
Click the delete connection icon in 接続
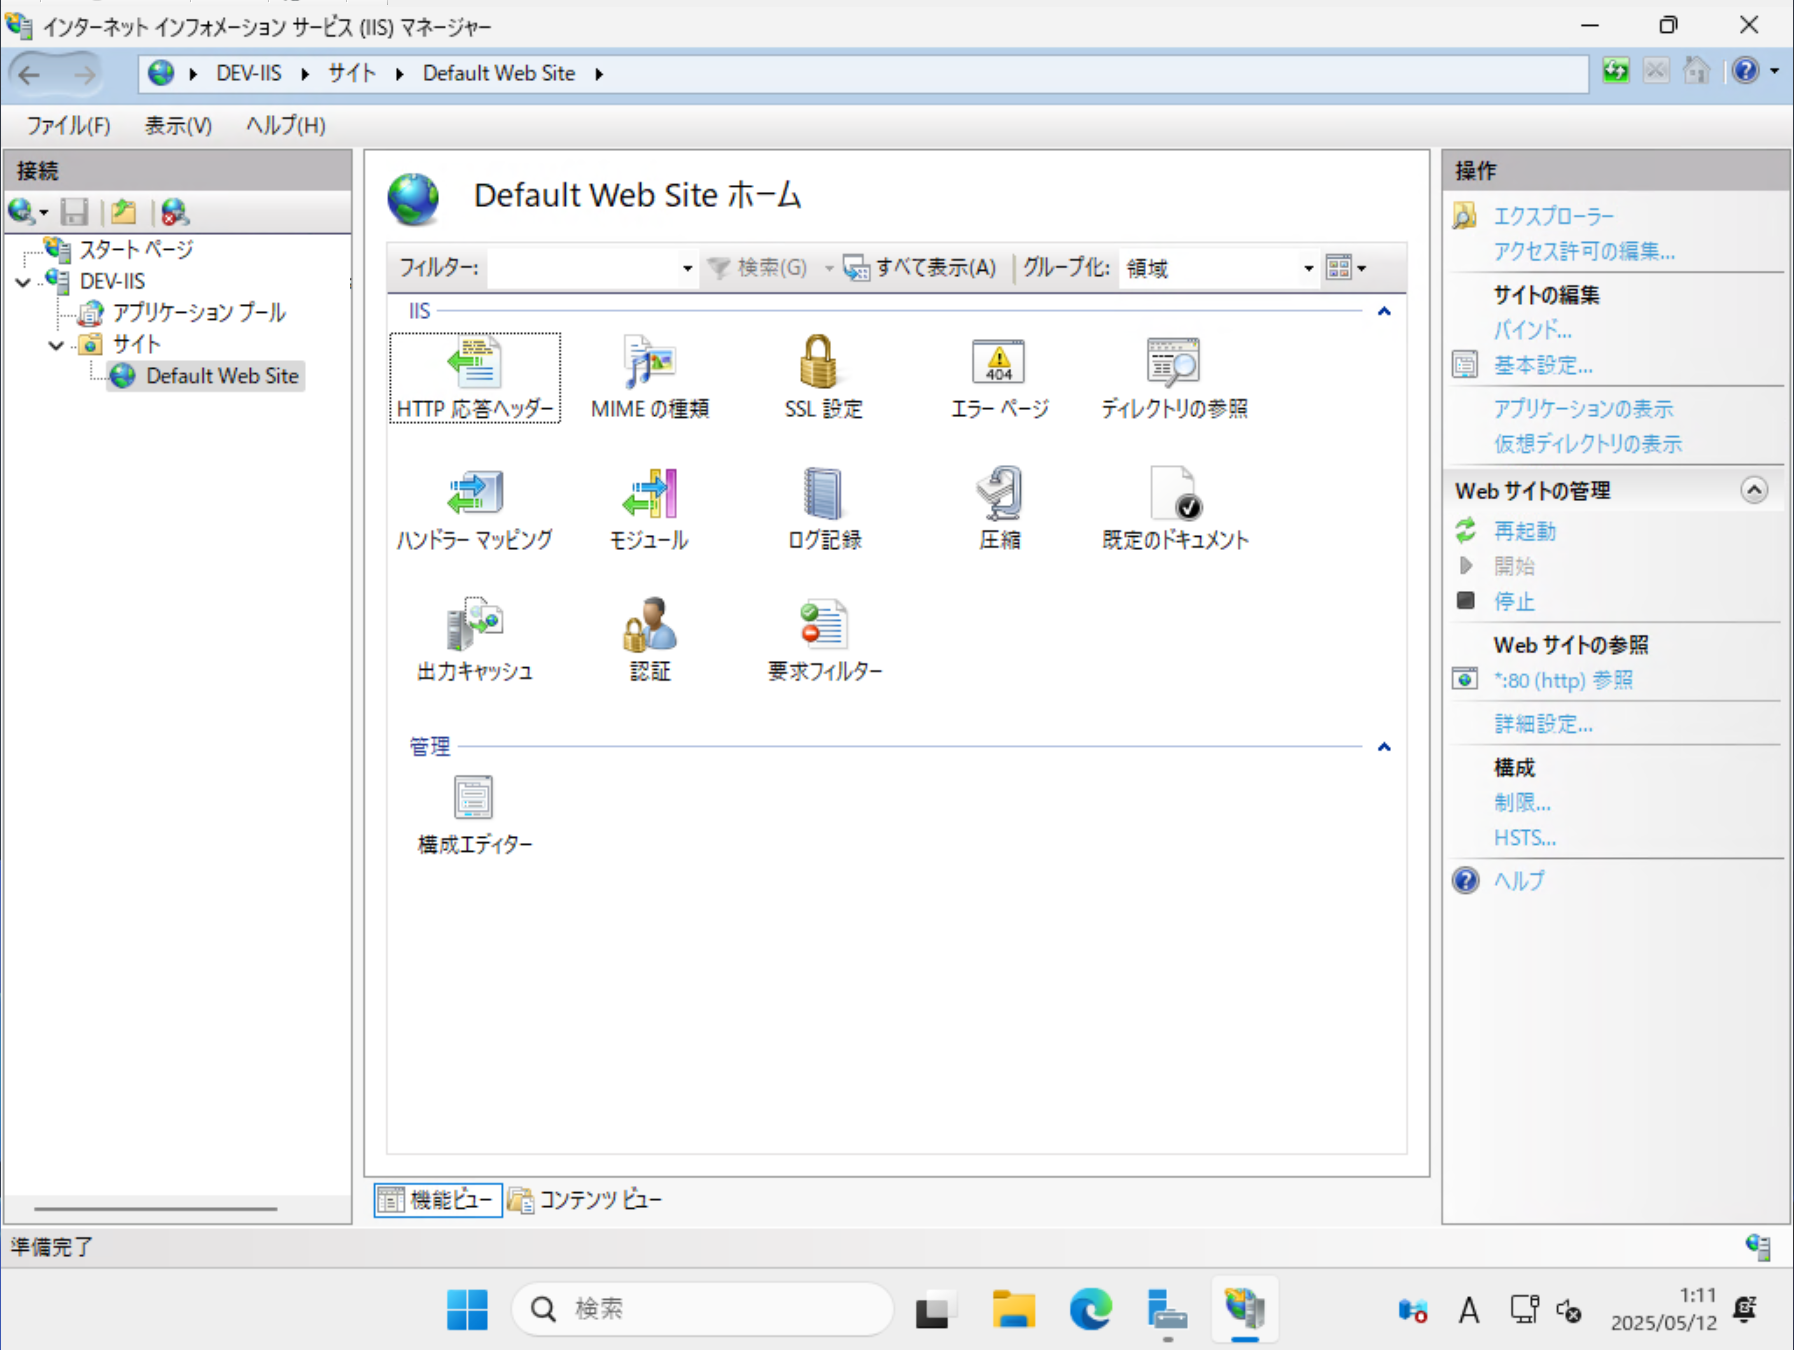pos(174,212)
